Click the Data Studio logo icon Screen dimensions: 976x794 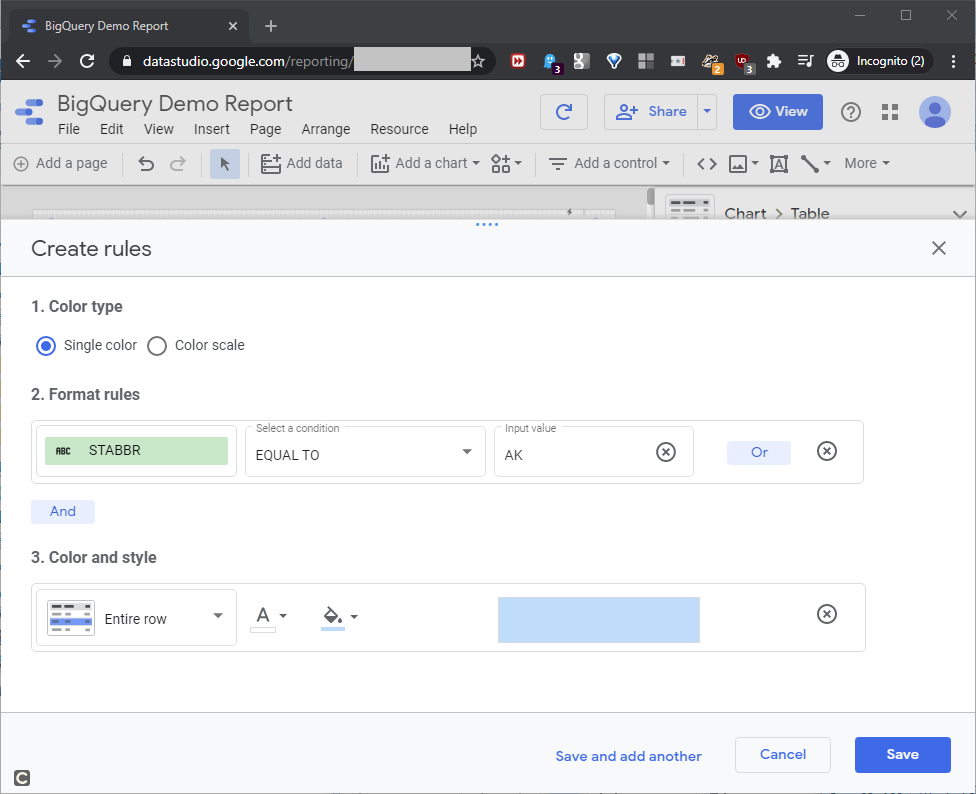(x=29, y=112)
